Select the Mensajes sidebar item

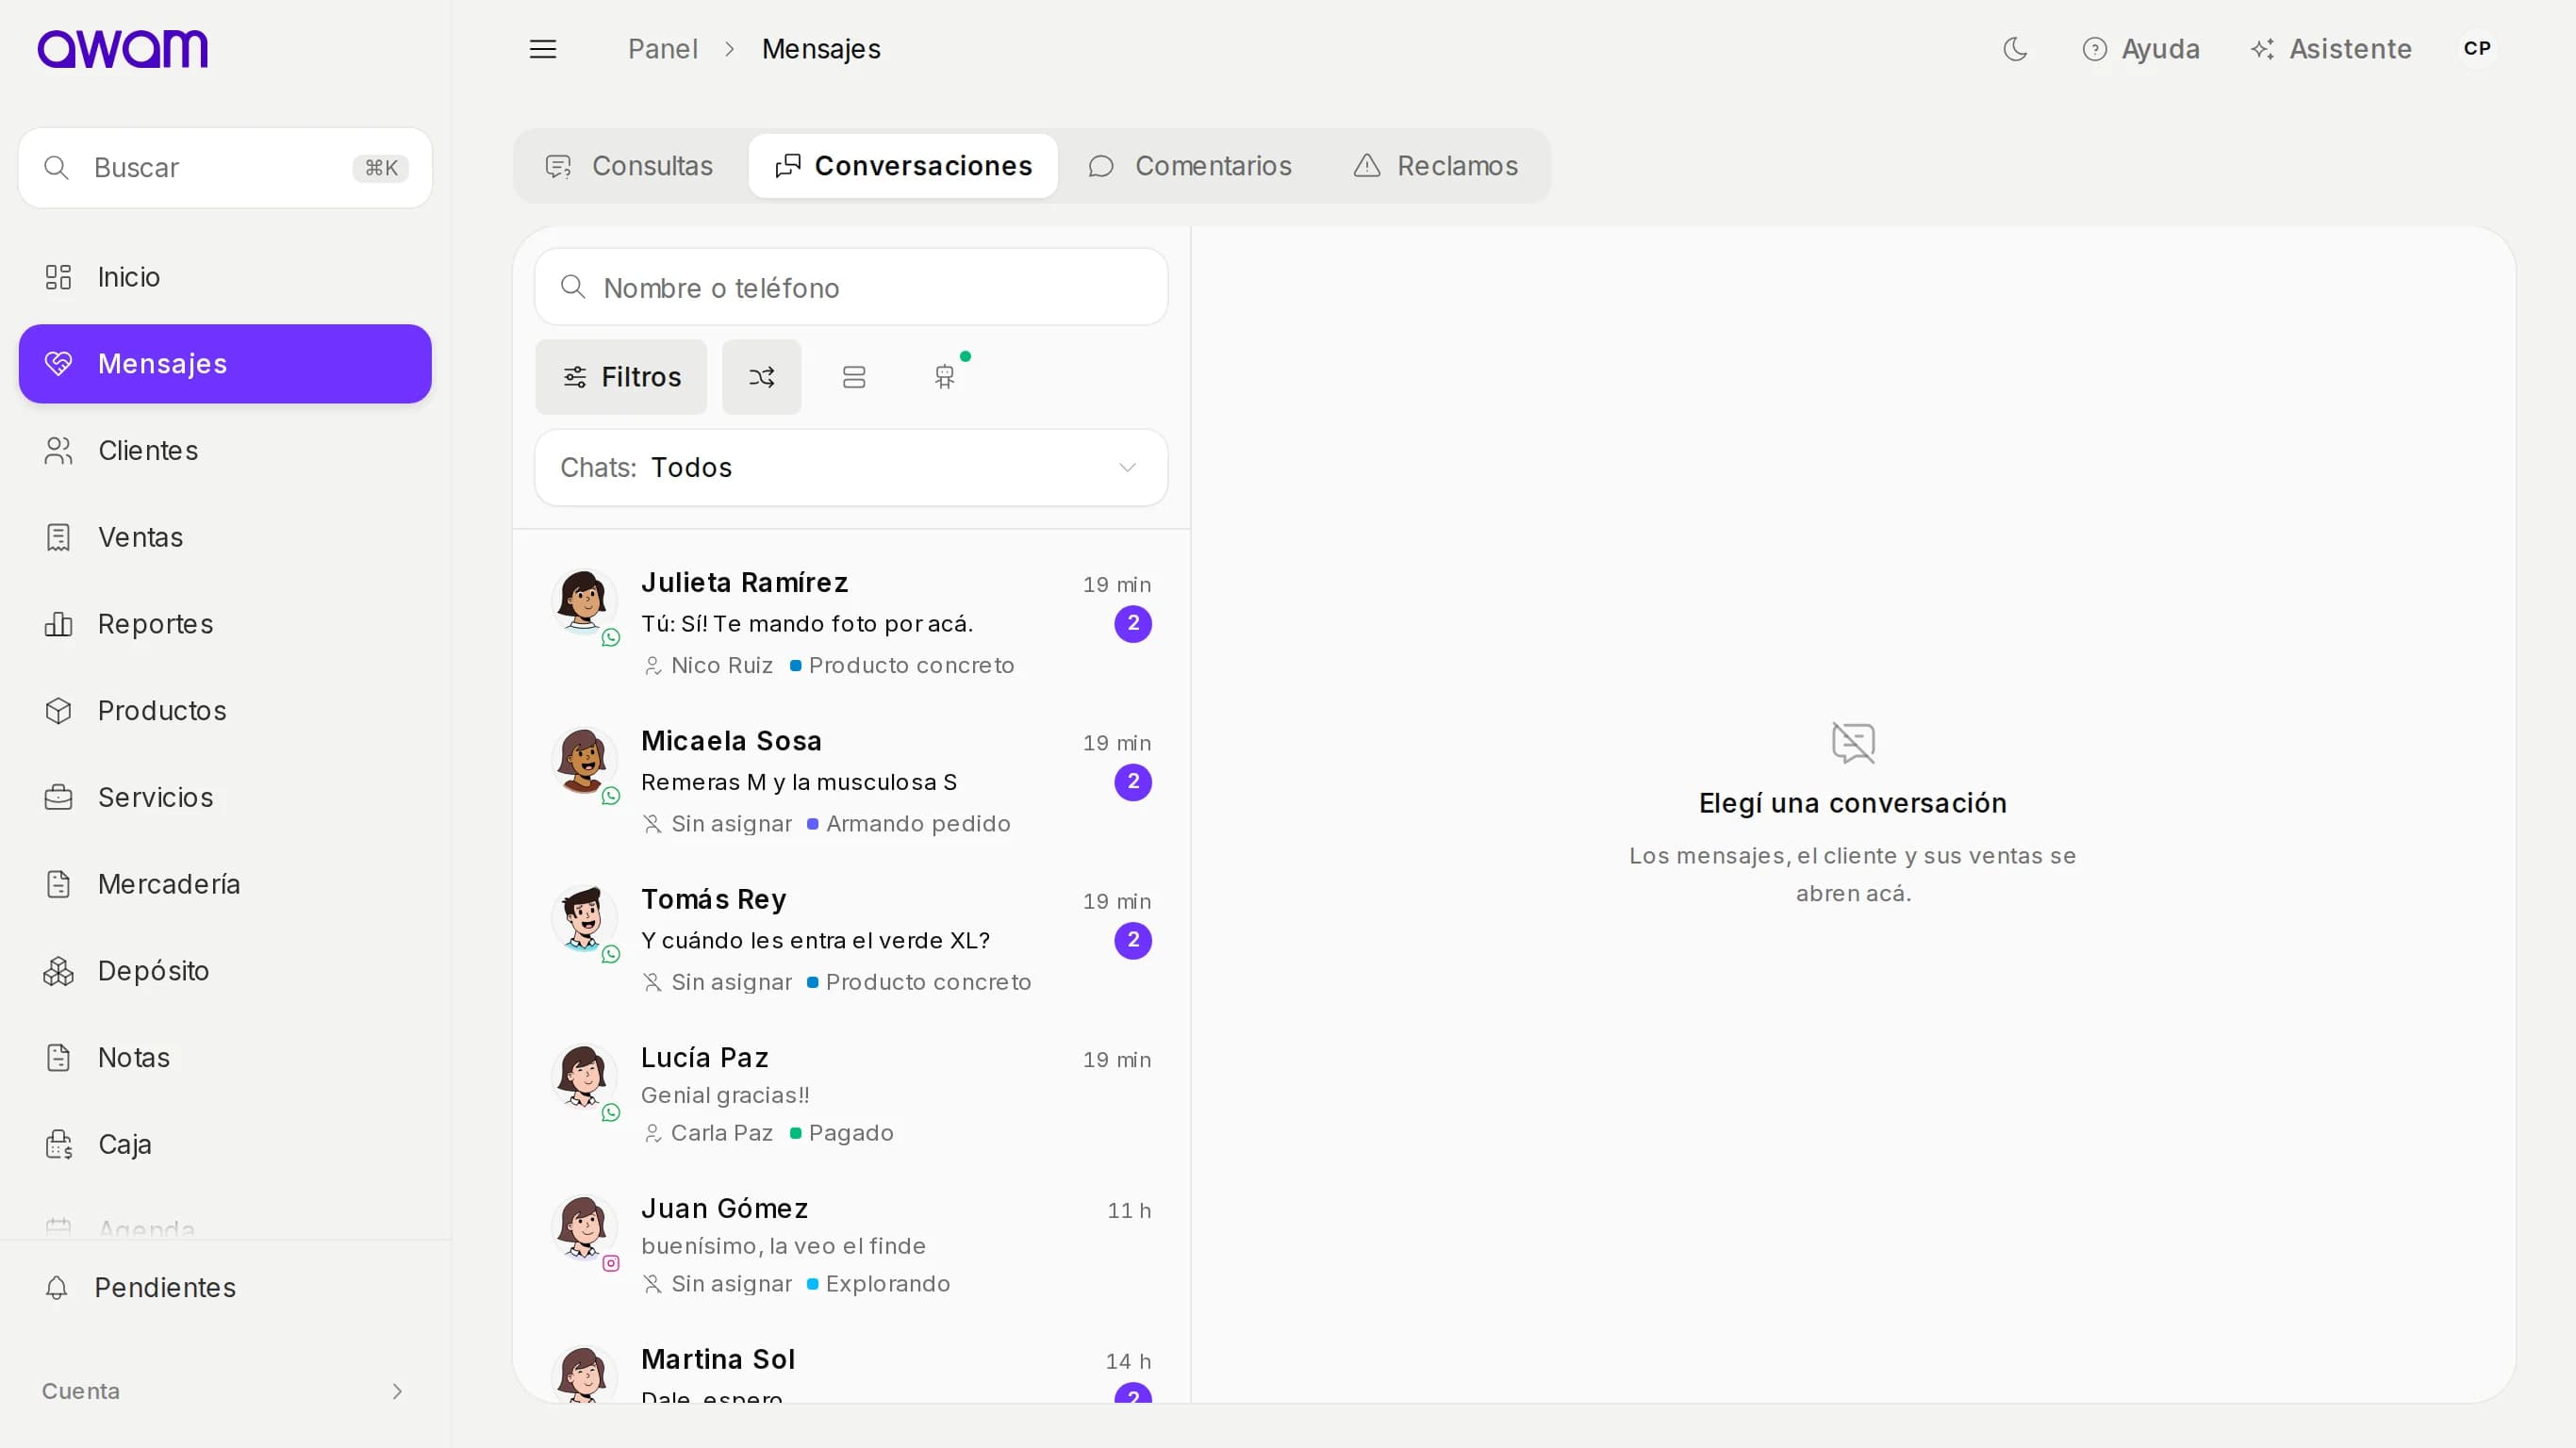coord(225,364)
